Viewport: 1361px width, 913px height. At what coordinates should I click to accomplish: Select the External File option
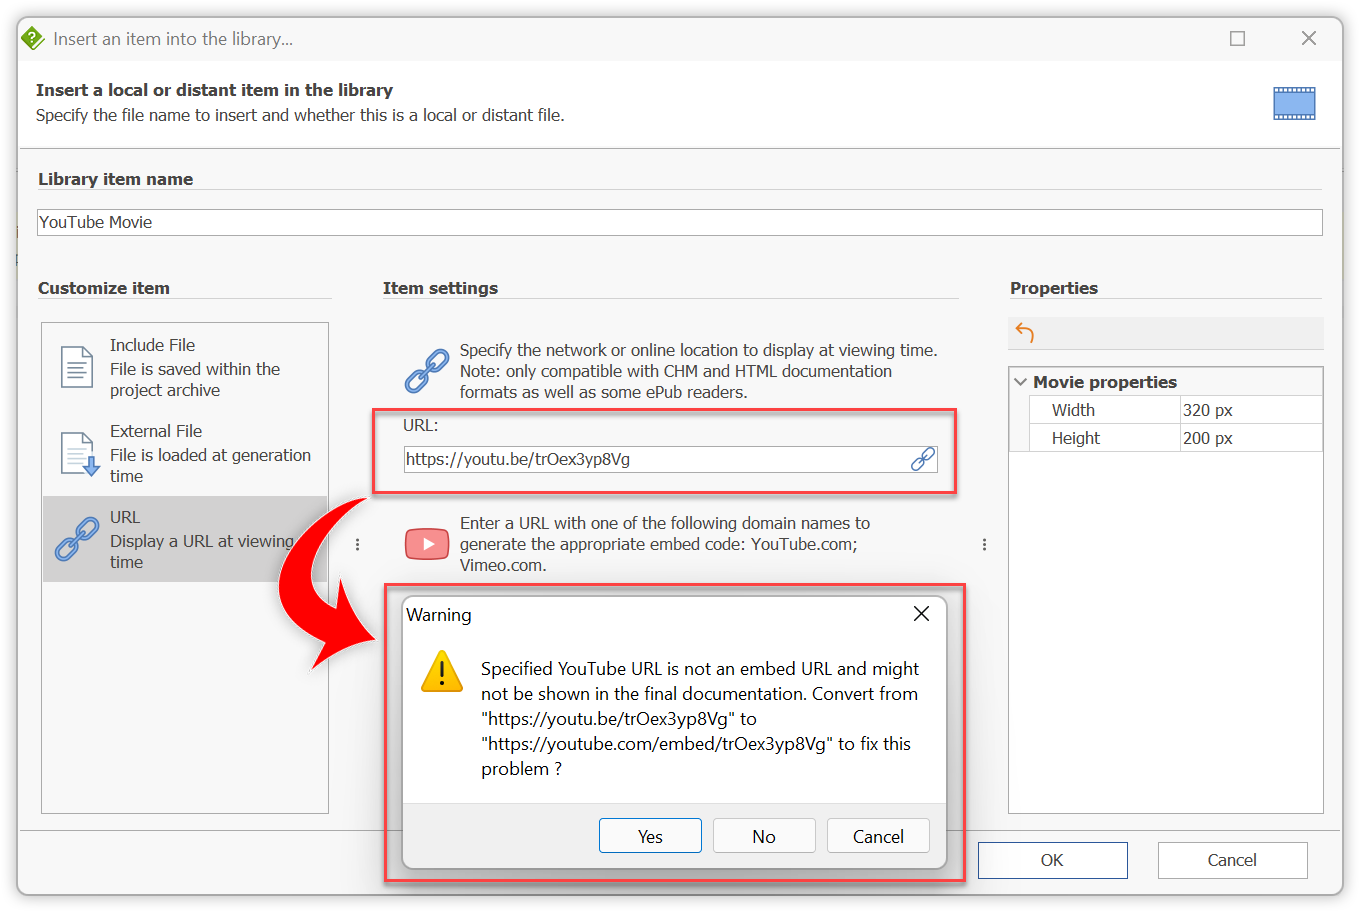point(185,453)
